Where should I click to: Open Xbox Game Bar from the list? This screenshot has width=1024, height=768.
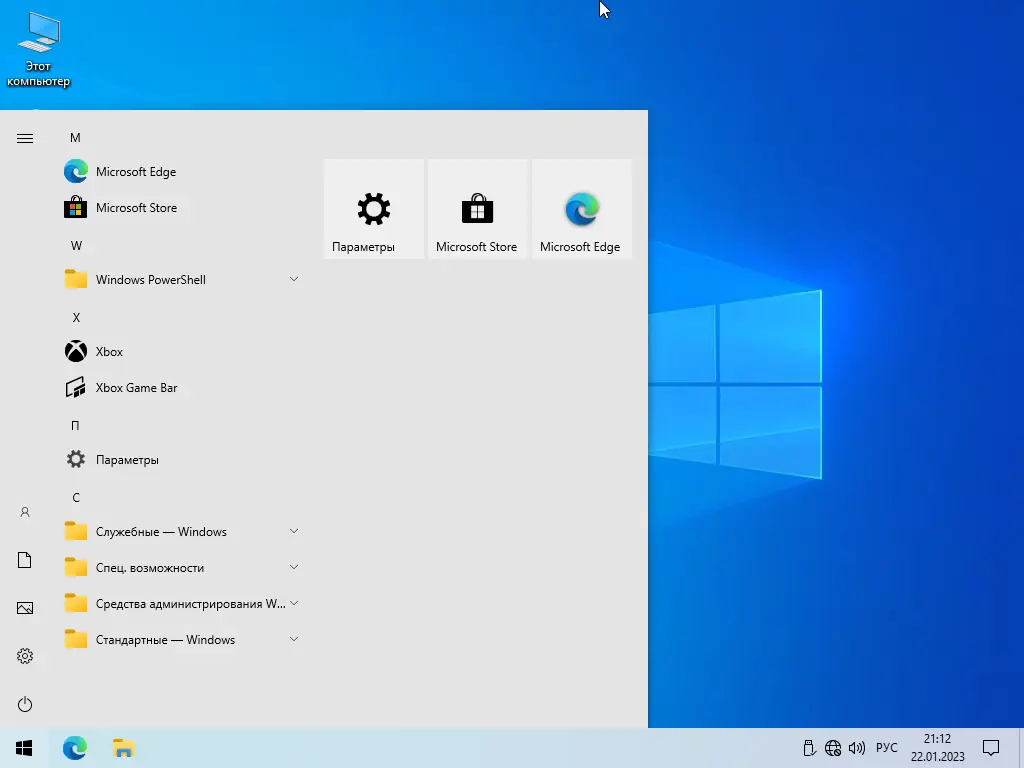click(x=183, y=388)
